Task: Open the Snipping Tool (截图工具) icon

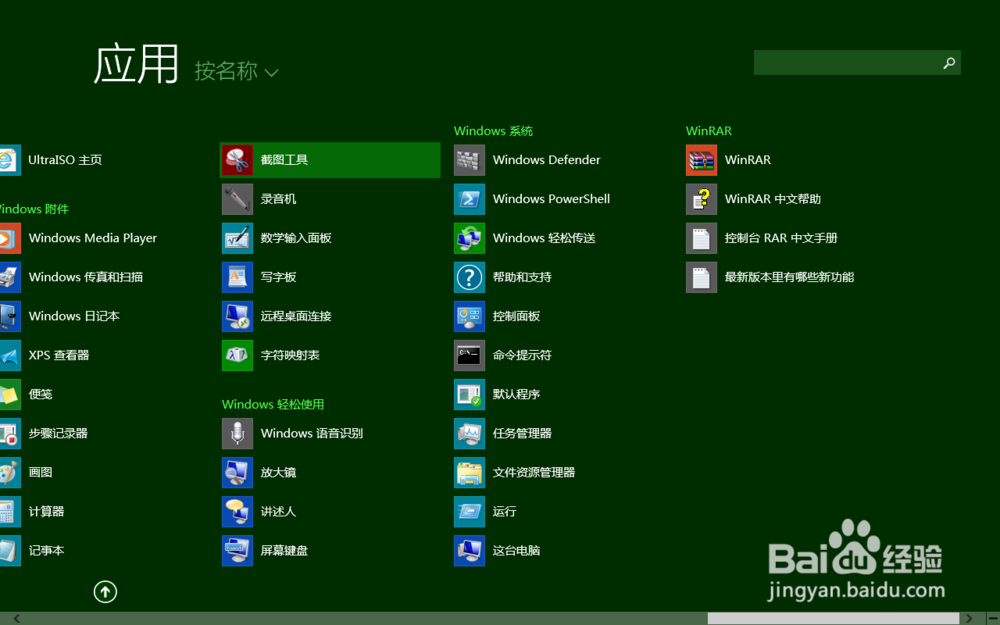Action: coord(237,160)
